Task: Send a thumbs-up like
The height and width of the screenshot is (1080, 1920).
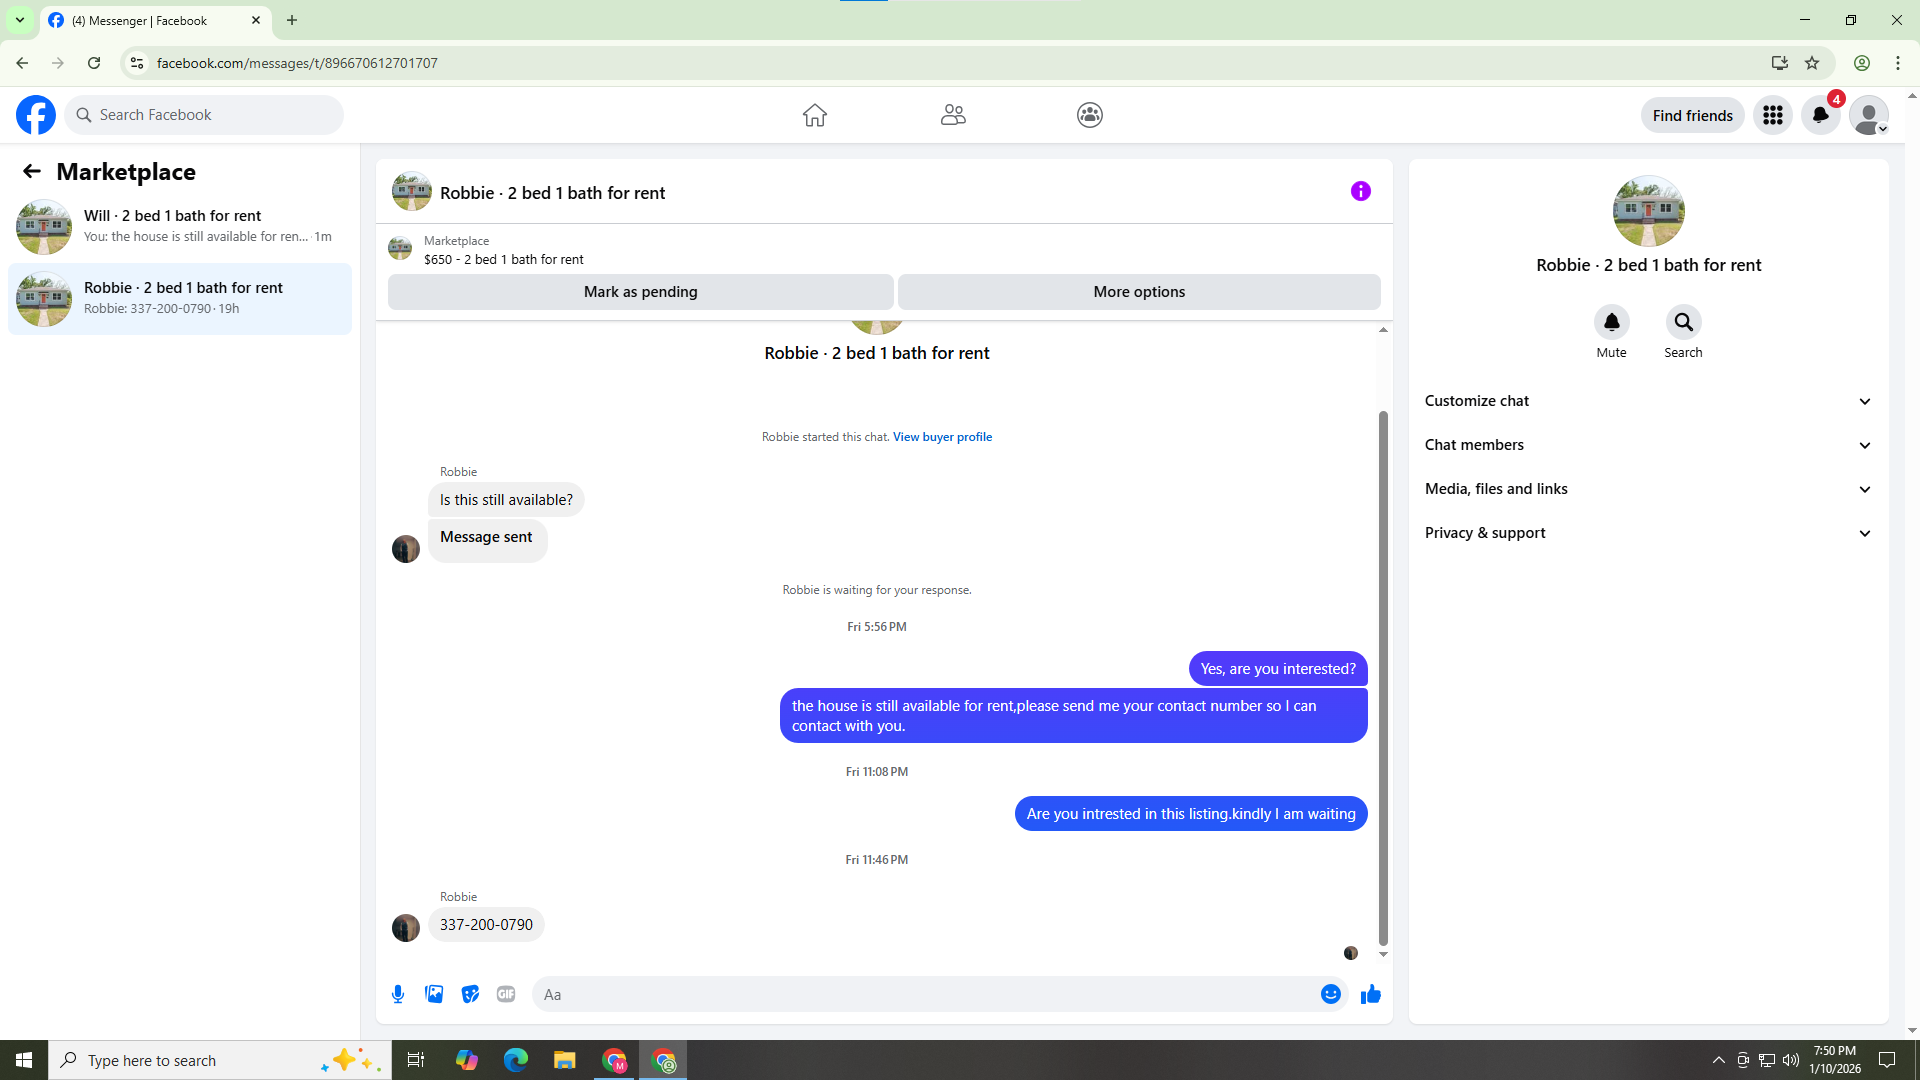Action: 1370,994
